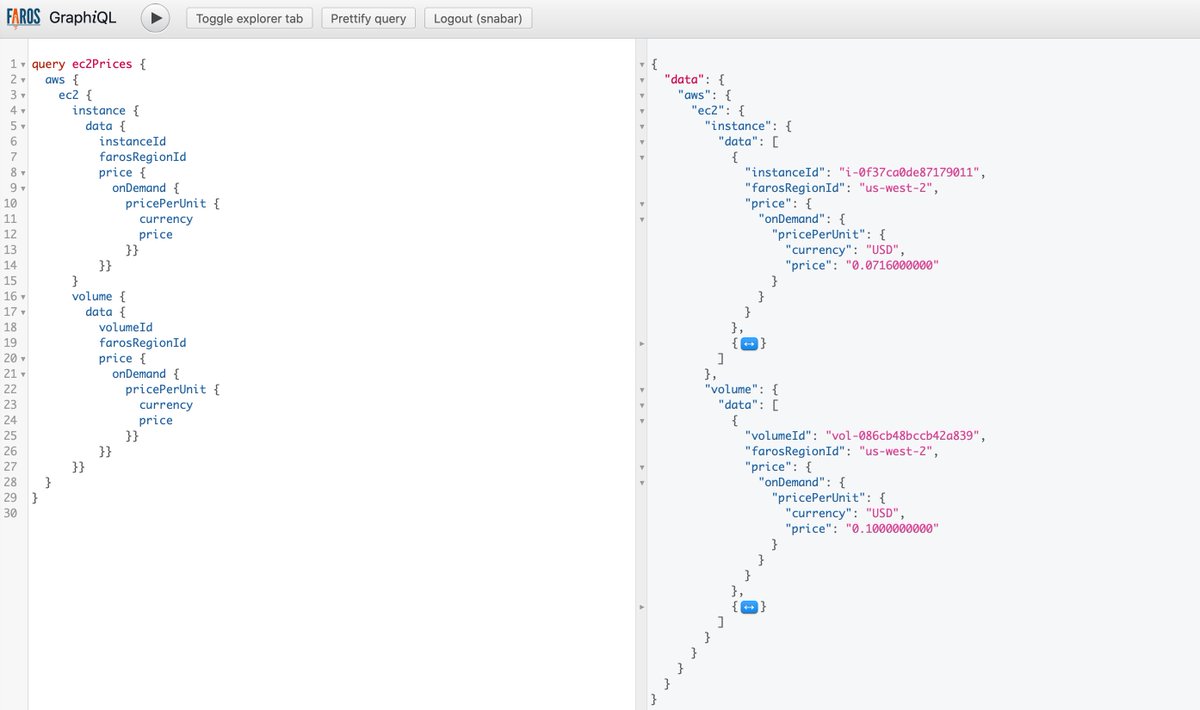Collapse the aws block fold arrow on line 2
This screenshot has height=710, width=1200.
coord(23,80)
